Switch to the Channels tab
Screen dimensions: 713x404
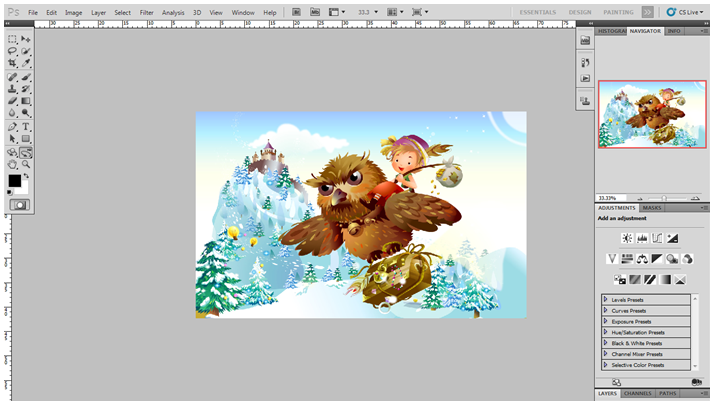point(637,394)
